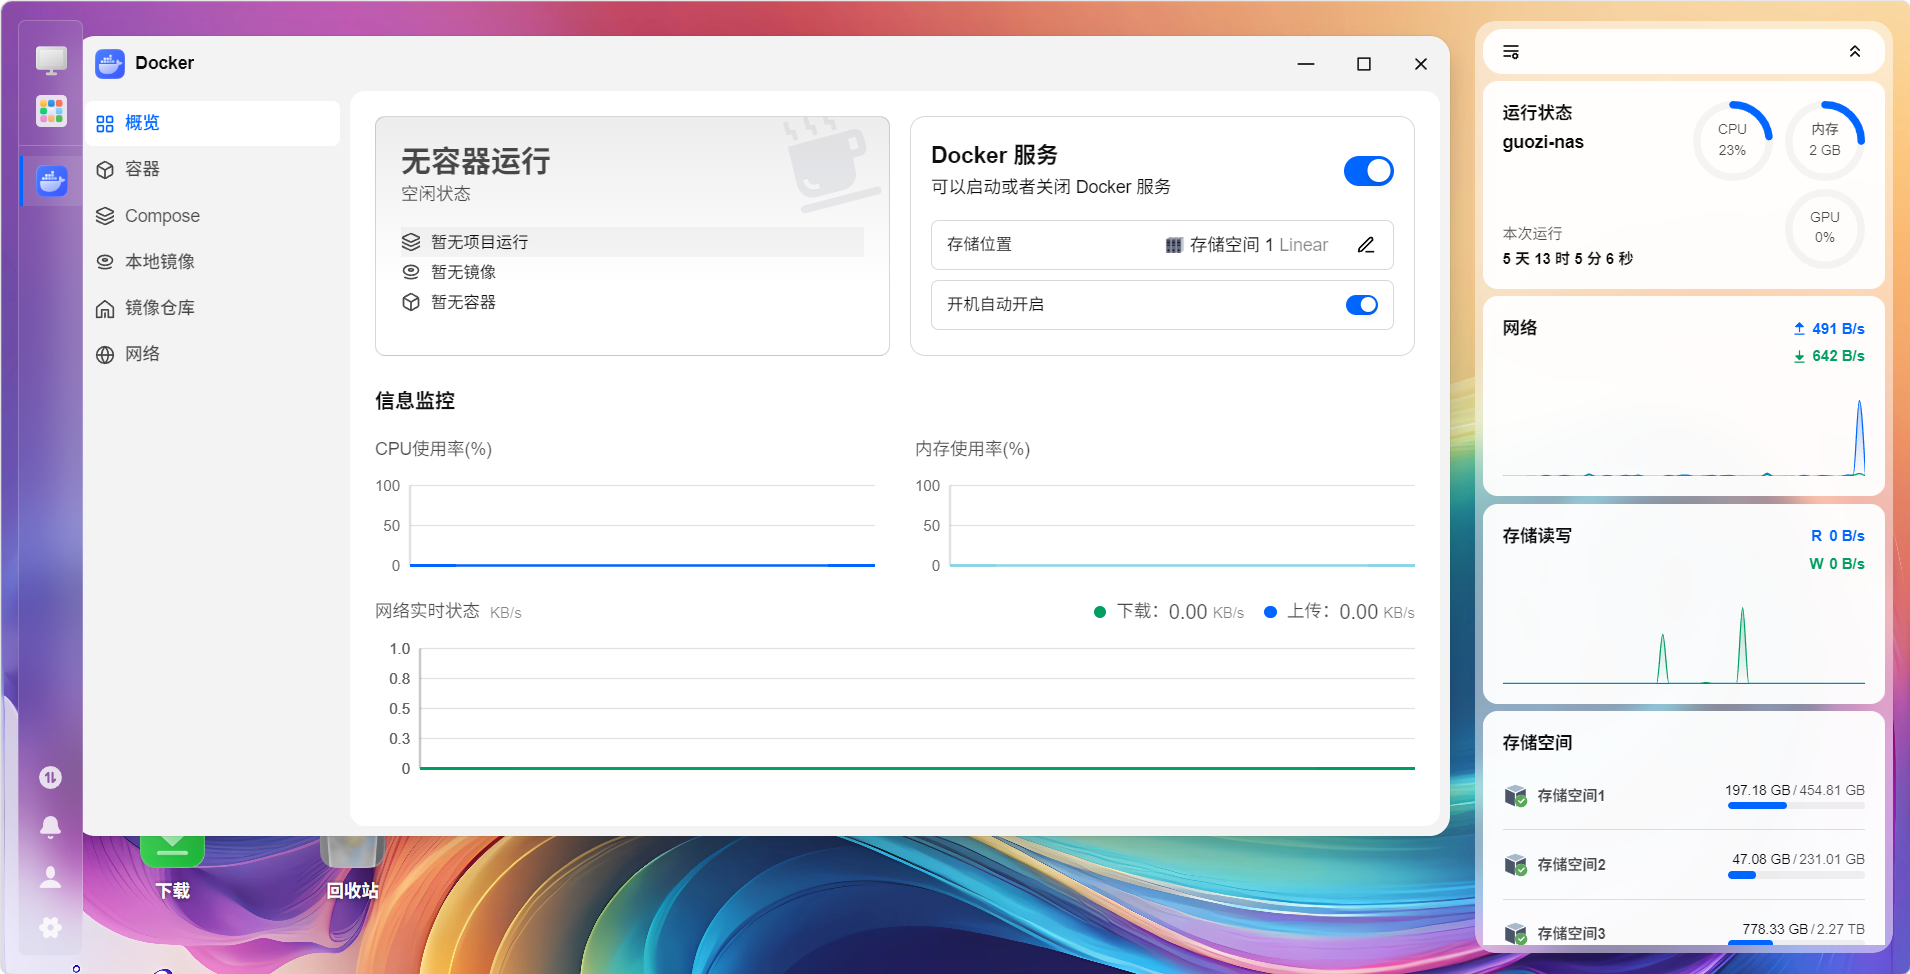Click 暂无镜像 row
The image size is (1910, 974).
(x=632, y=272)
